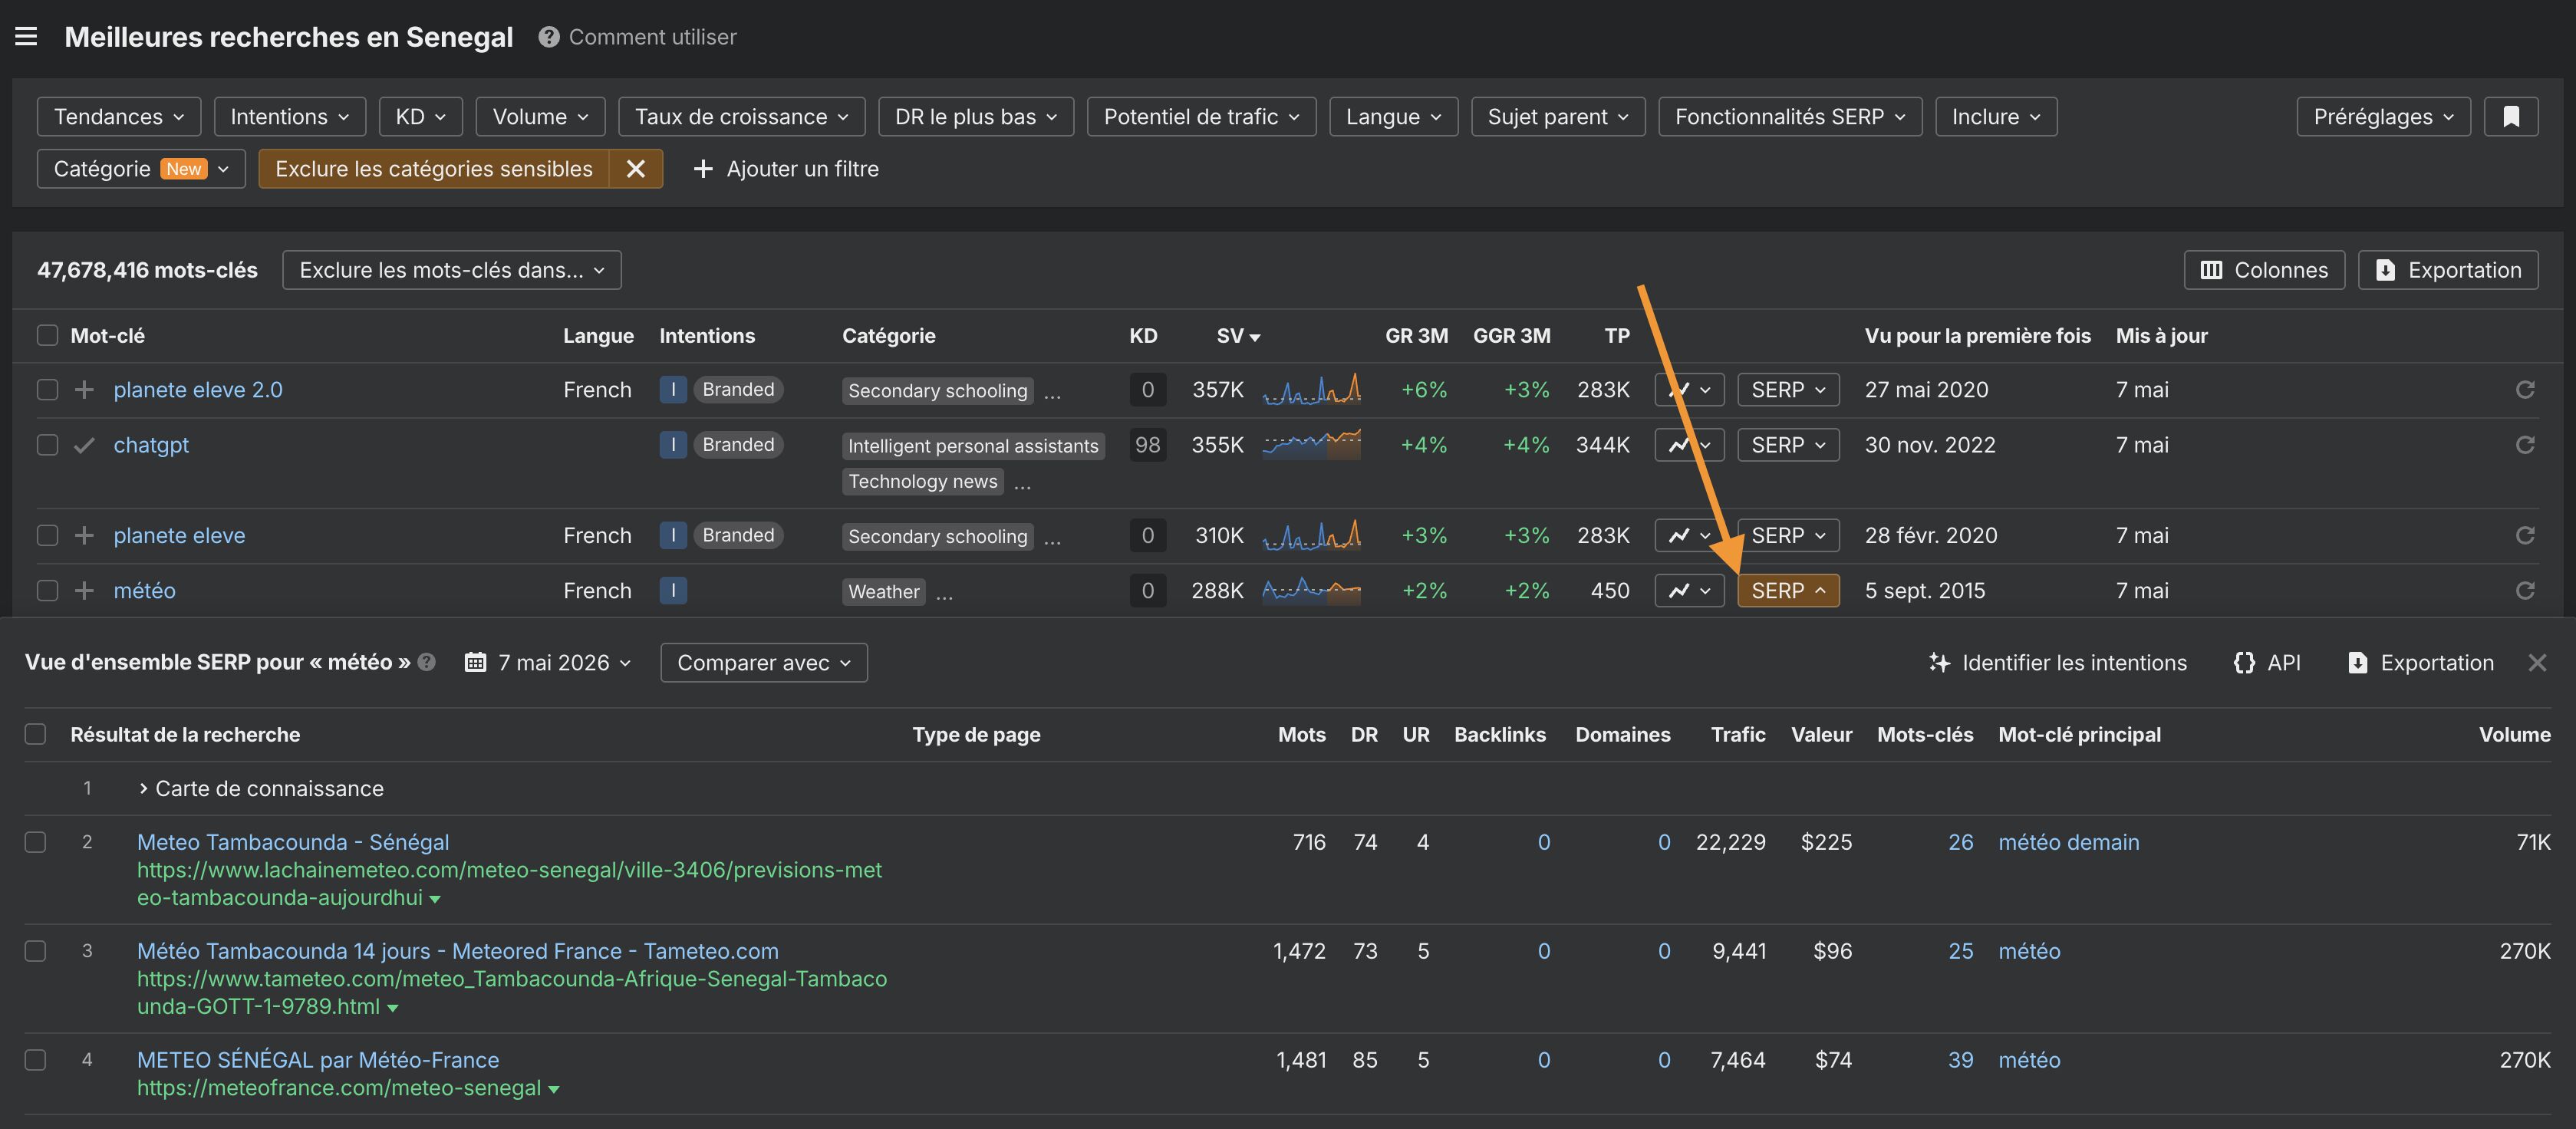The image size is (2576, 1129).
Task: Open the Tendances filter dropdown
Action: [x=119, y=117]
